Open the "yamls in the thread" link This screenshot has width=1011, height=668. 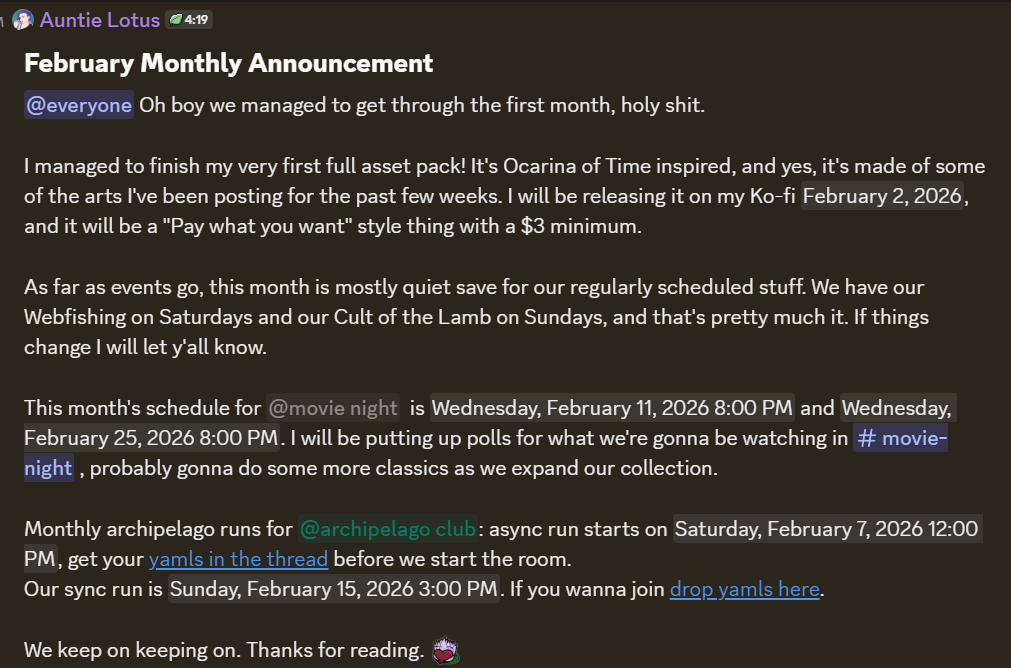238,559
